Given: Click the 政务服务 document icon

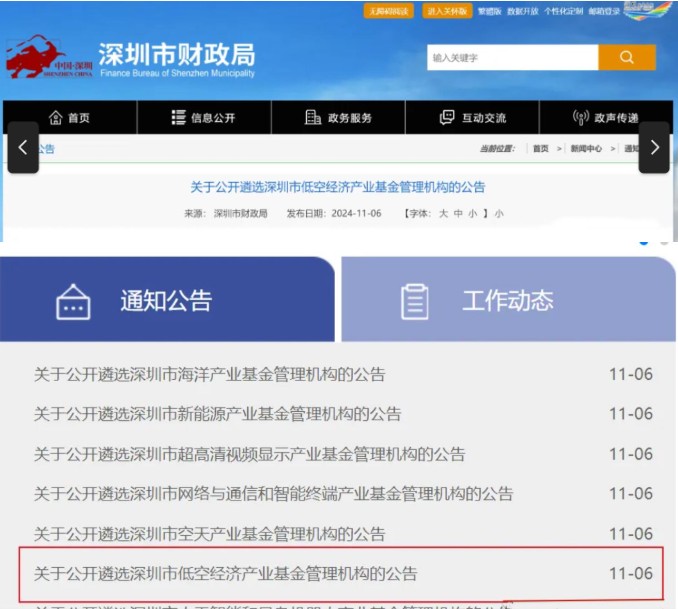Looking at the screenshot, I should pos(313,118).
